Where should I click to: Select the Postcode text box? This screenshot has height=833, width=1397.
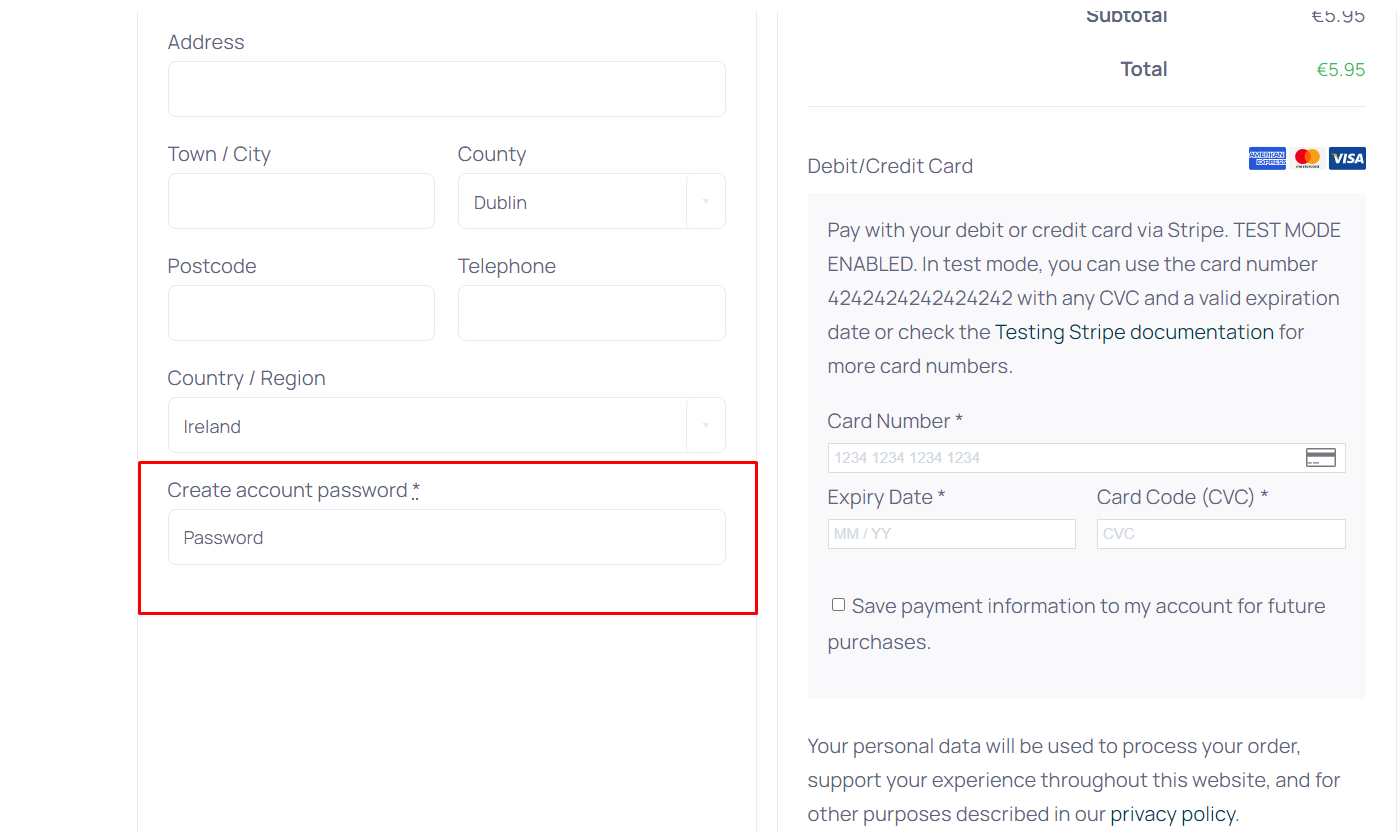(x=301, y=313)
